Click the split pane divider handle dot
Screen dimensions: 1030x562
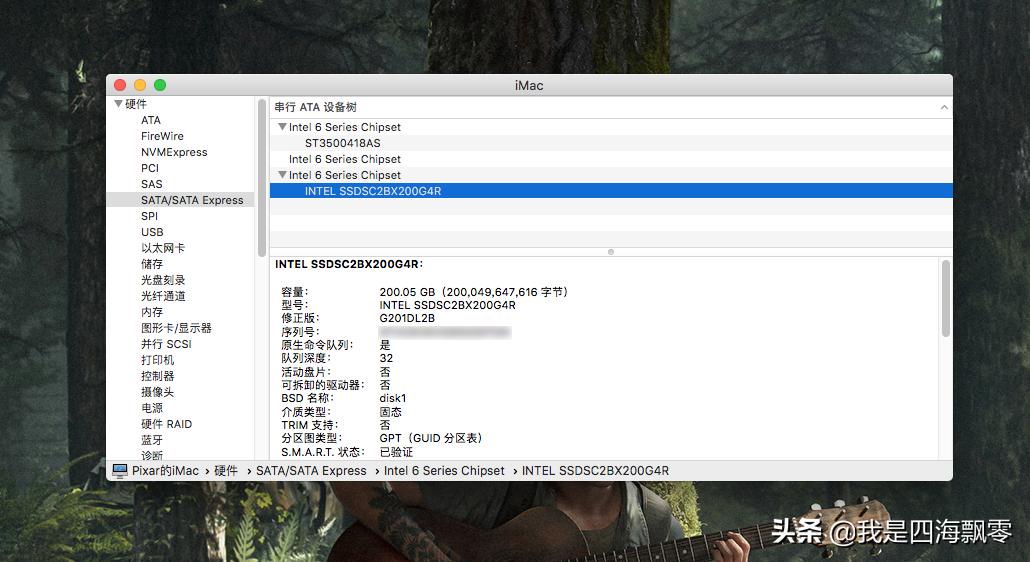click(611, 252)
